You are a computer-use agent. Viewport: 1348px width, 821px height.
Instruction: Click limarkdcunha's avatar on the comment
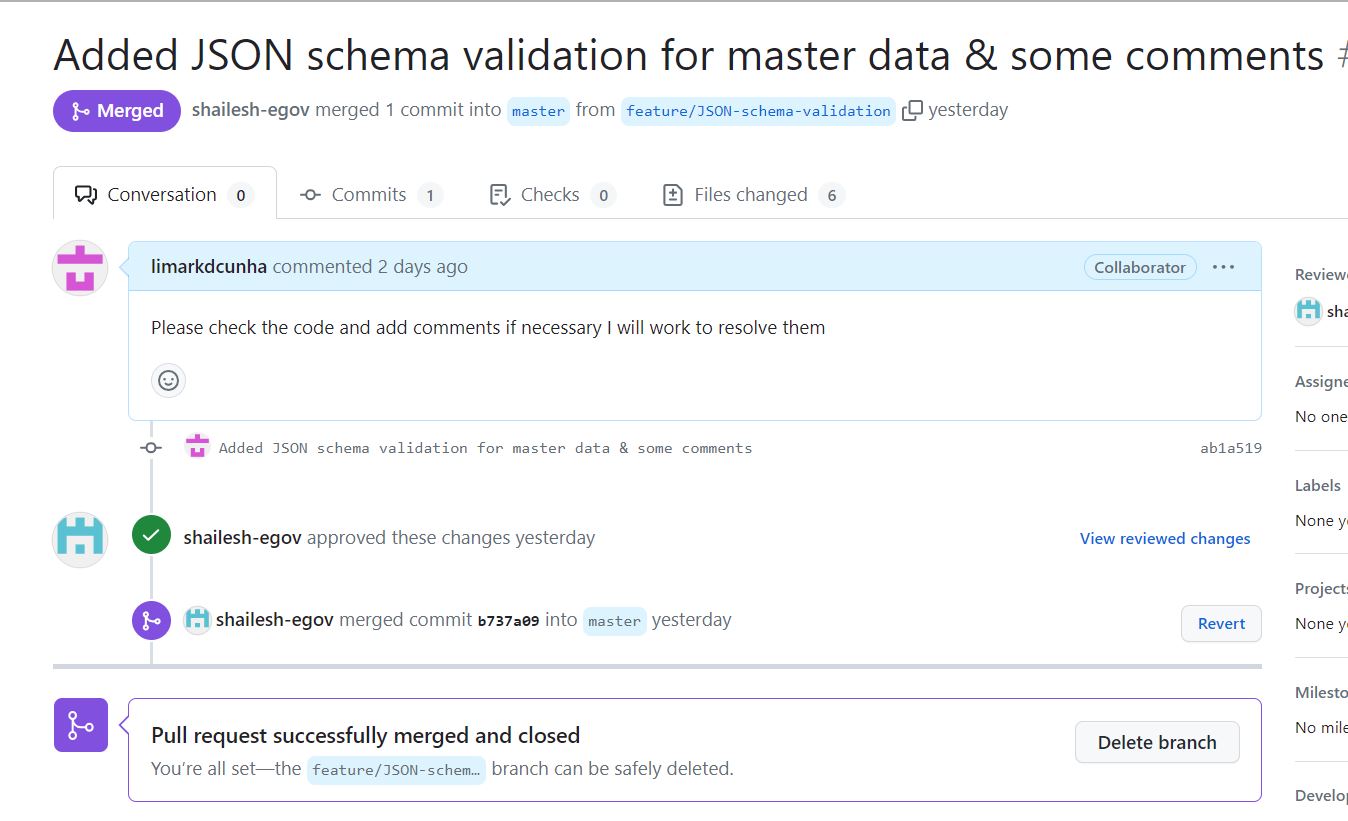(x=79, y=267)
